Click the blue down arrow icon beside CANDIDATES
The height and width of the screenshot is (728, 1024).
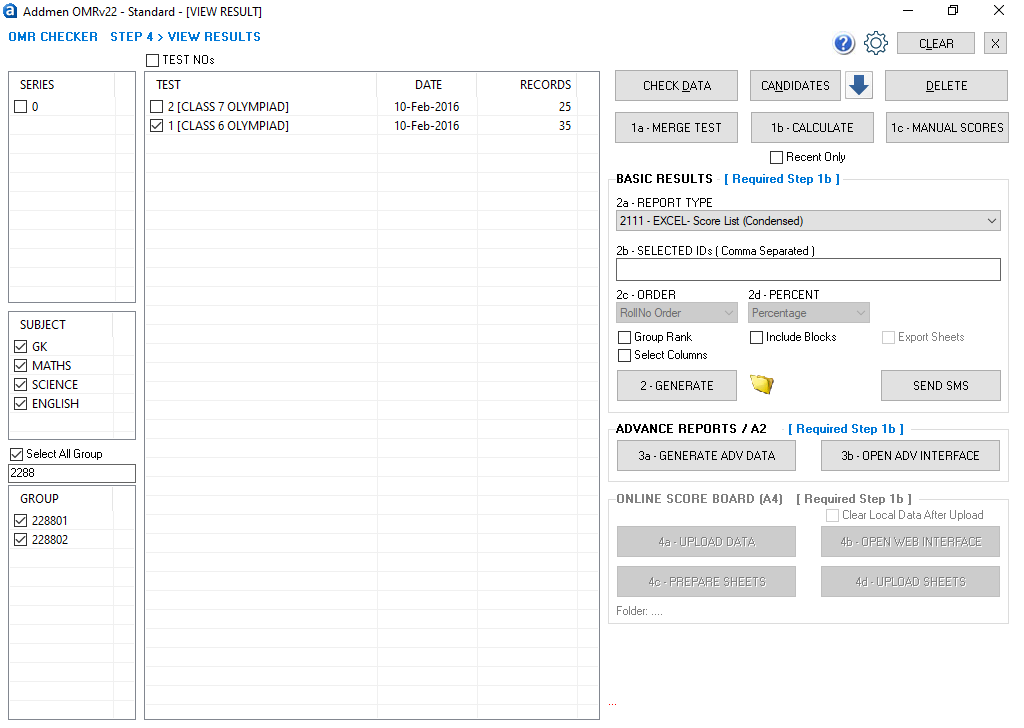tap(859, 85)
